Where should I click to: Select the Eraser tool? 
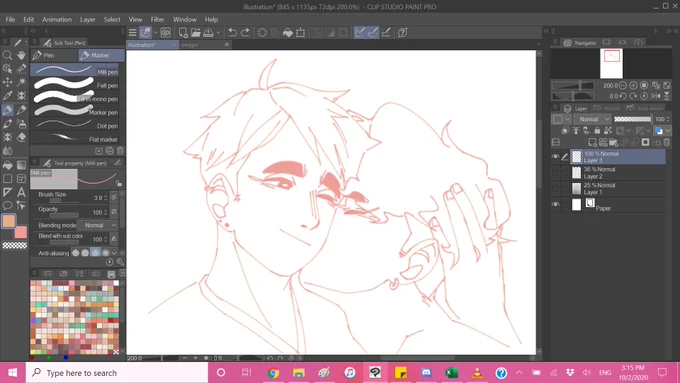(x=21, y=137)
